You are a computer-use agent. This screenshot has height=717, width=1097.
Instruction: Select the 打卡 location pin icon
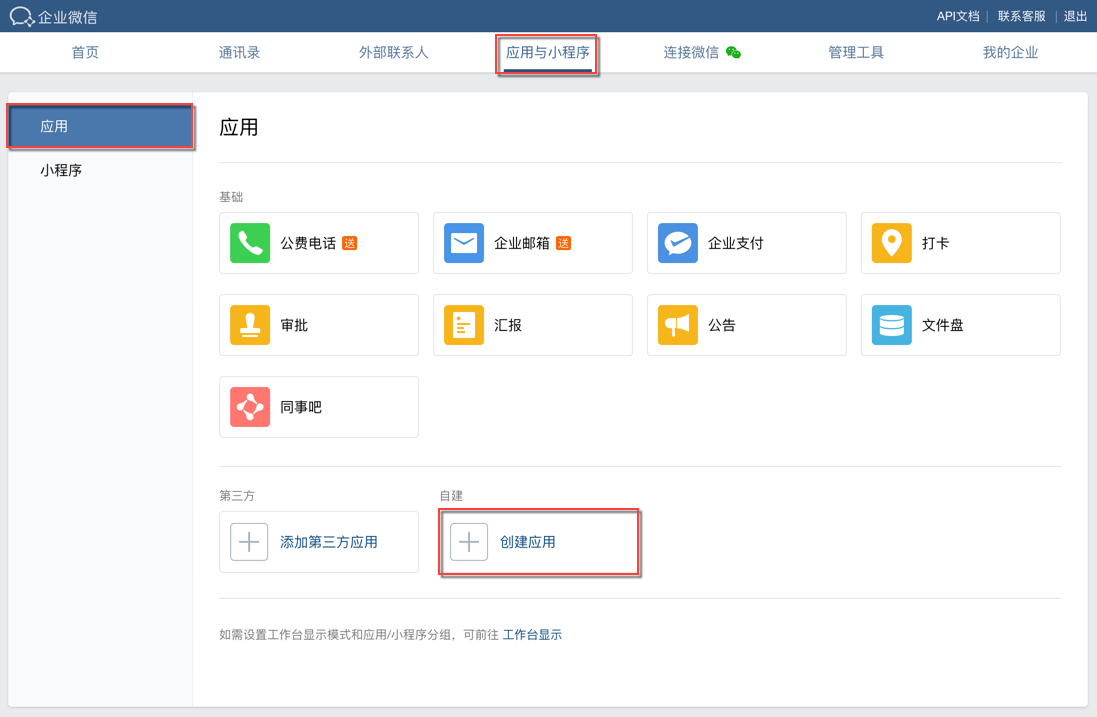pos(892,243)
